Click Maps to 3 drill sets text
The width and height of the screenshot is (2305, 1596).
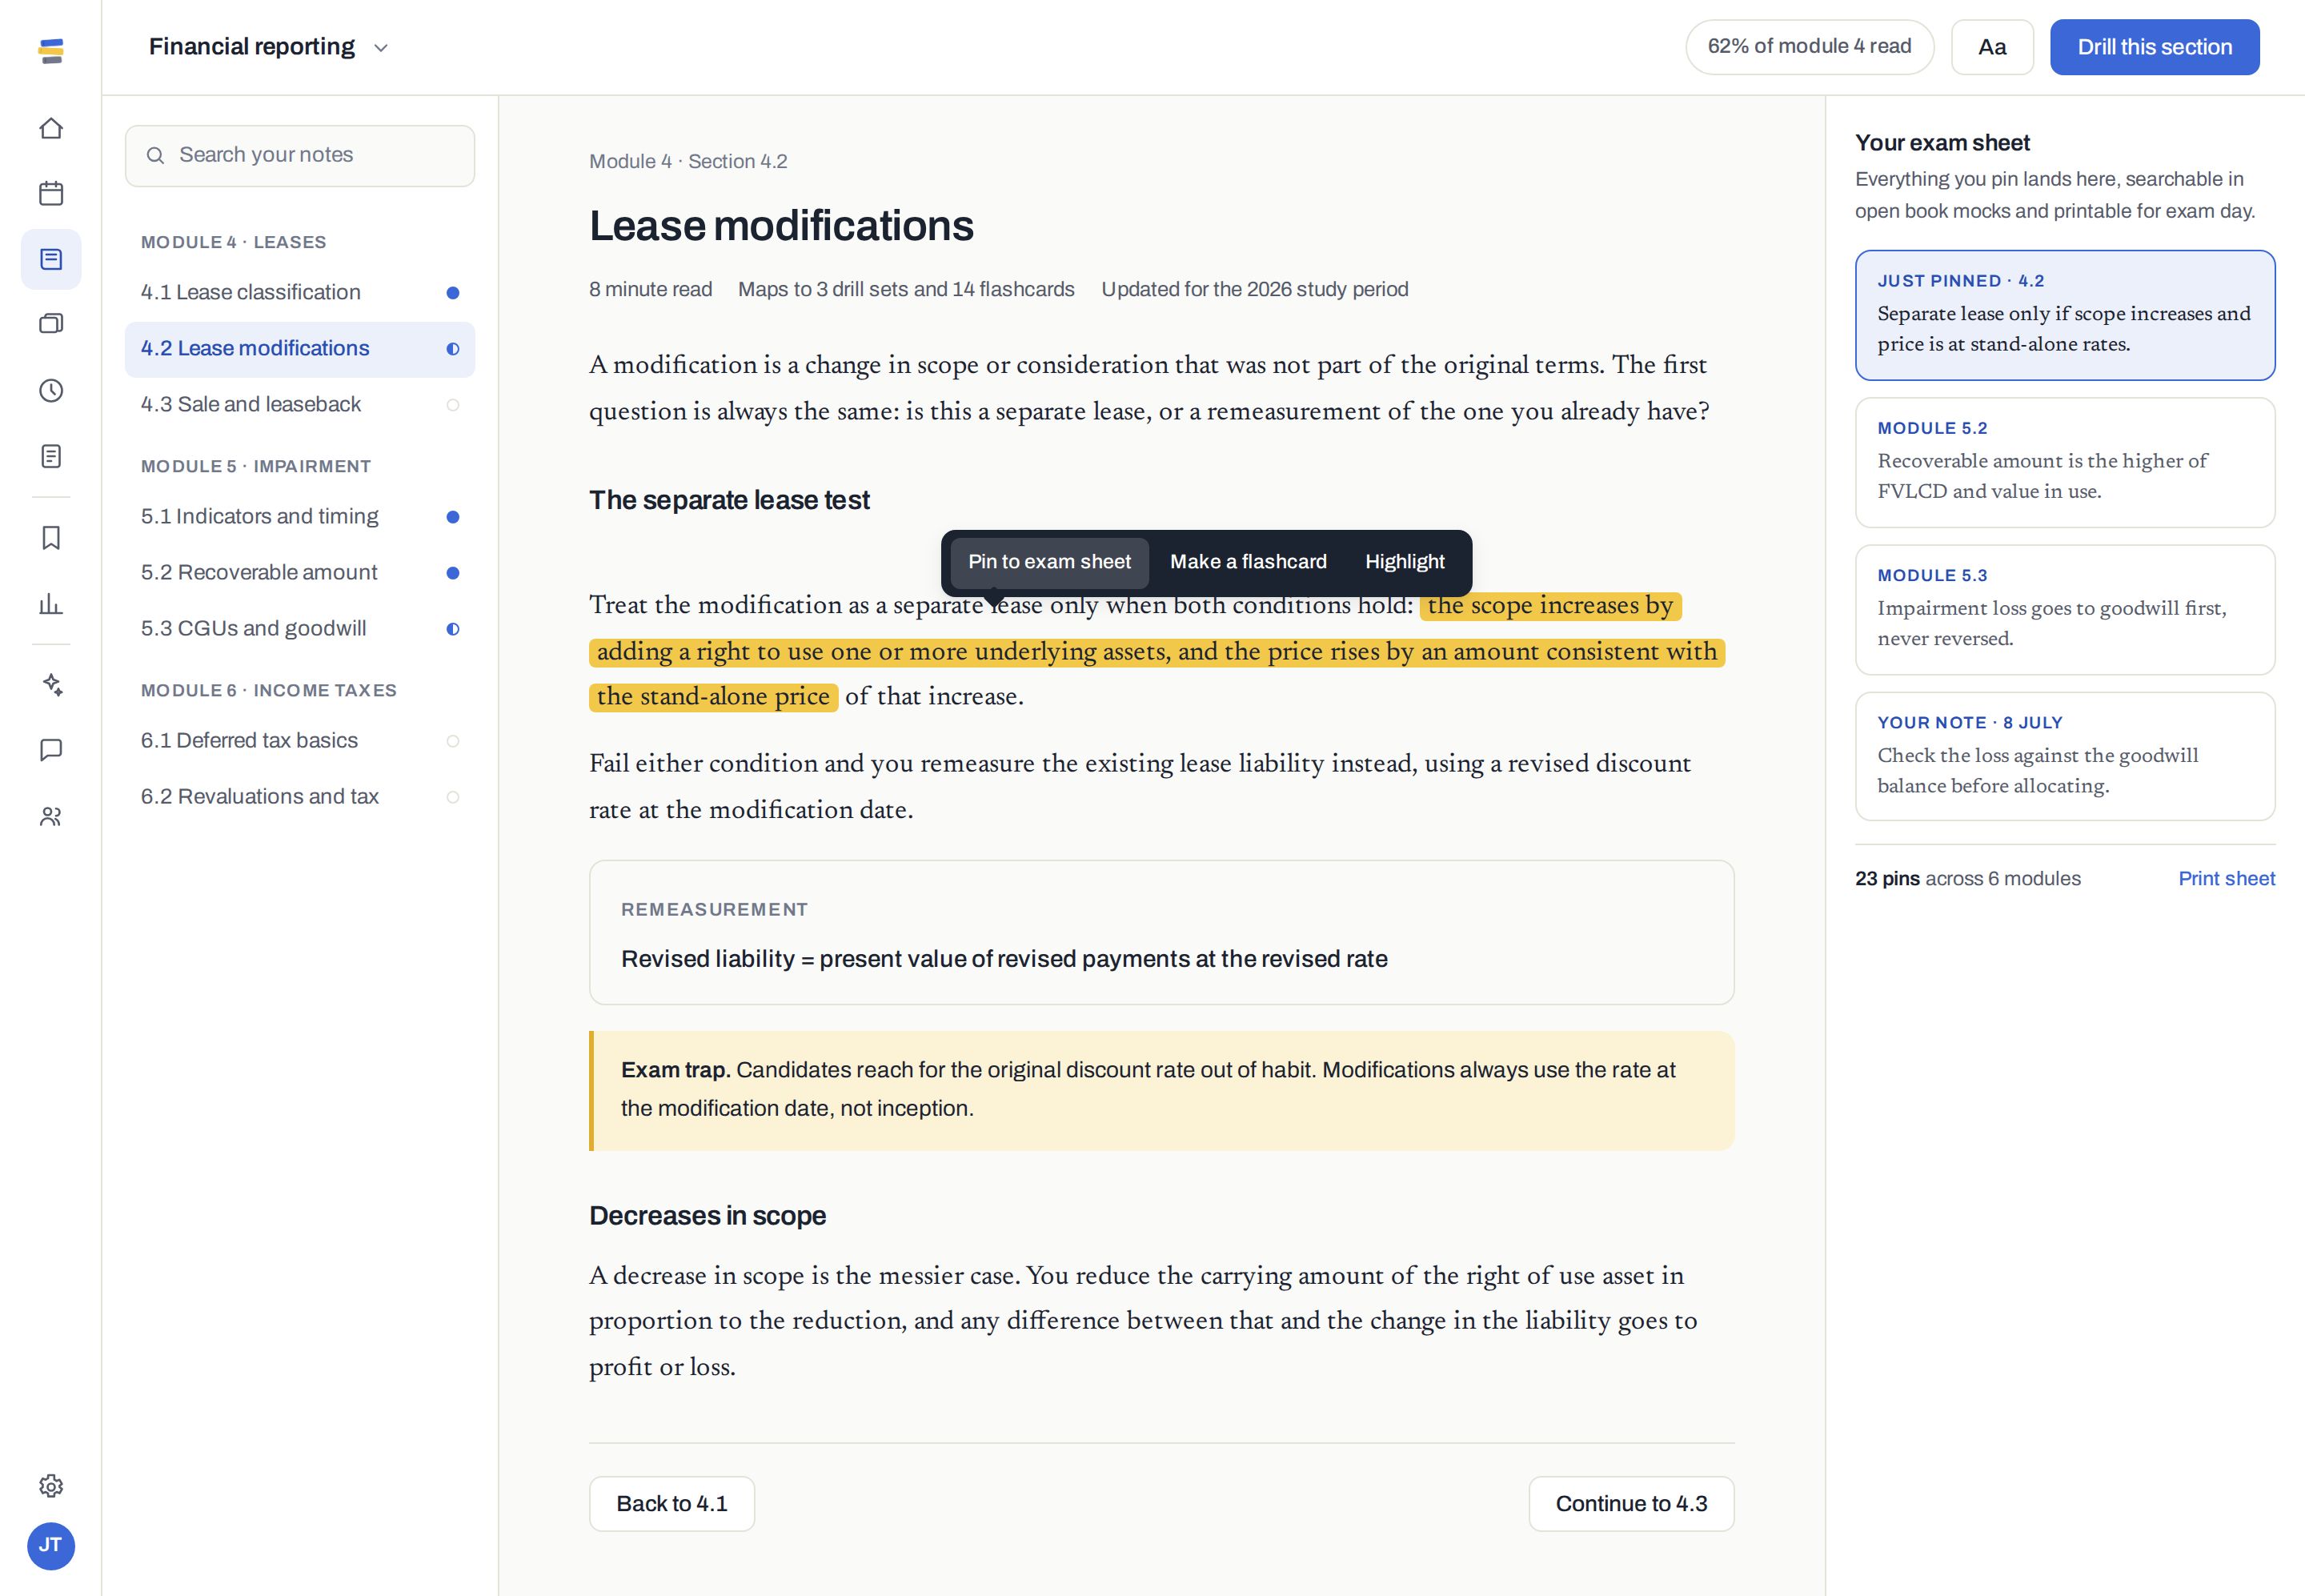[906, 289]
